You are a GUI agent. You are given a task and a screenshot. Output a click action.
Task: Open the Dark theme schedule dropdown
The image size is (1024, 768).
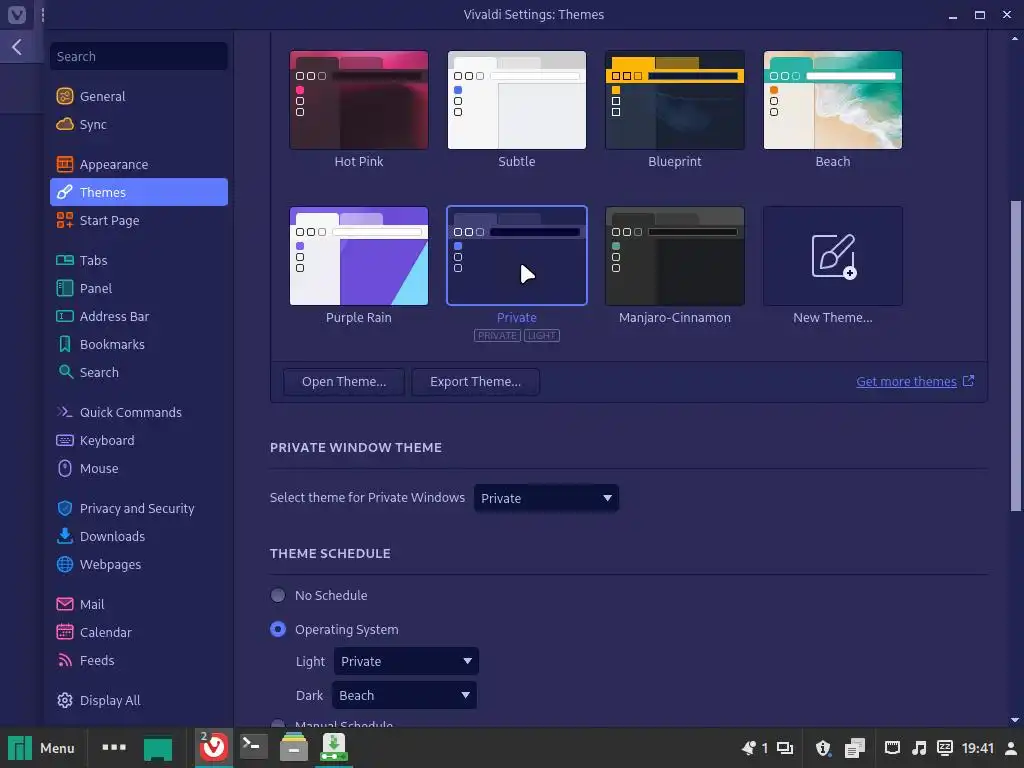404,696
